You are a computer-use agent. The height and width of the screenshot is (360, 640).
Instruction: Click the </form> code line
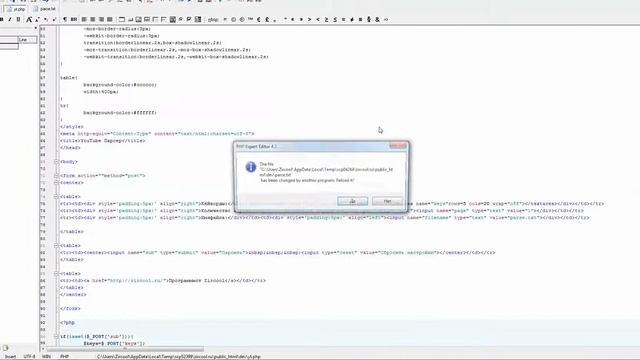pyautogui.click(x=70, y=309)
